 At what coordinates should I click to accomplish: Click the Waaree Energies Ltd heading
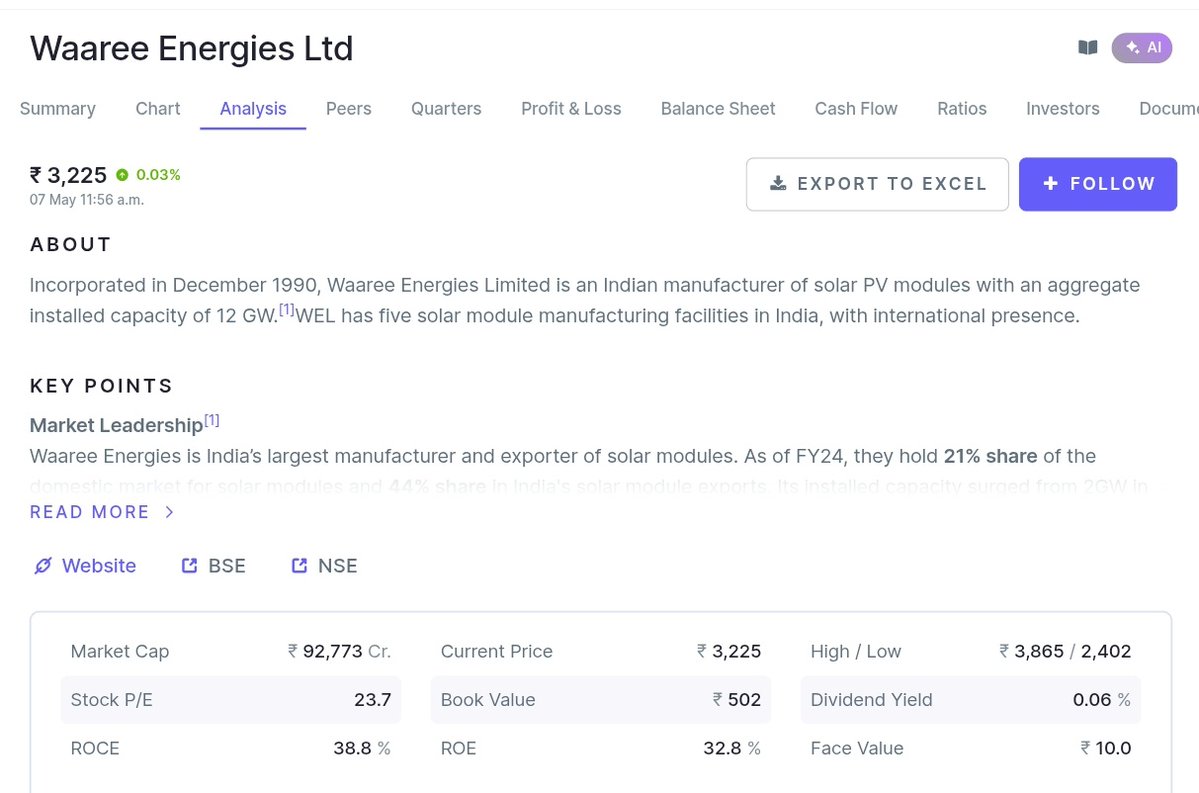[x=191, y=48]
